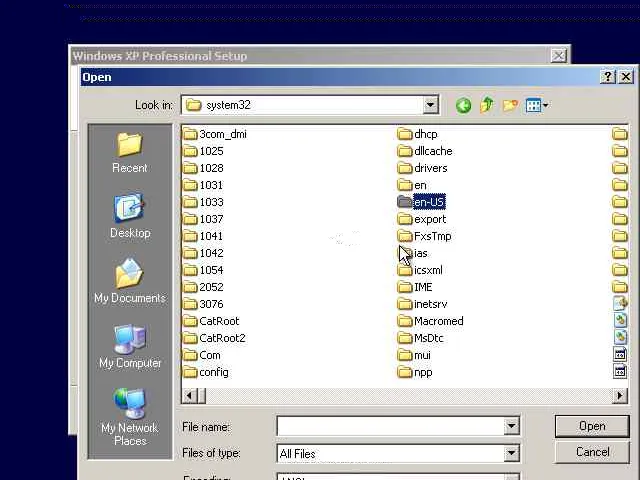The image size is (640, 480).
Task: Select the IME folder
Action: click(415, 287)
